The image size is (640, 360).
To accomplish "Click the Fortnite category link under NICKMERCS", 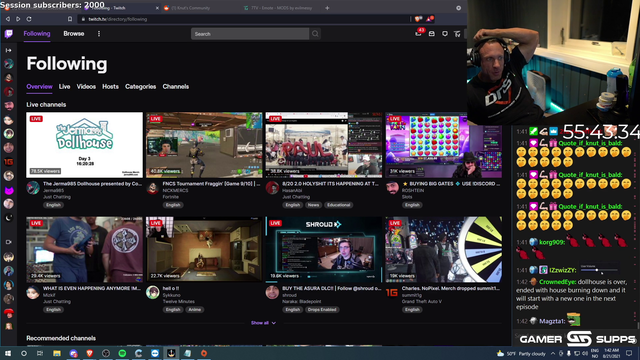I will (x=171, y=197).
